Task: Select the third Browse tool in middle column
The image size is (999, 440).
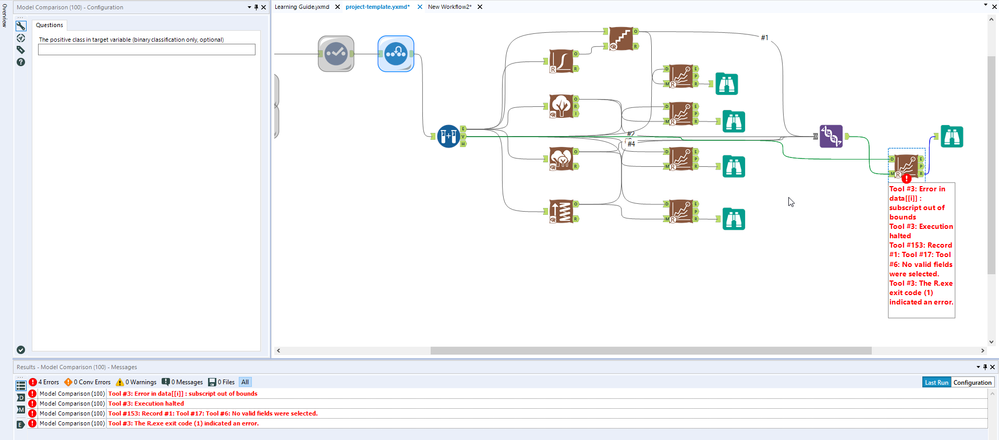Action: click(734, 166)
